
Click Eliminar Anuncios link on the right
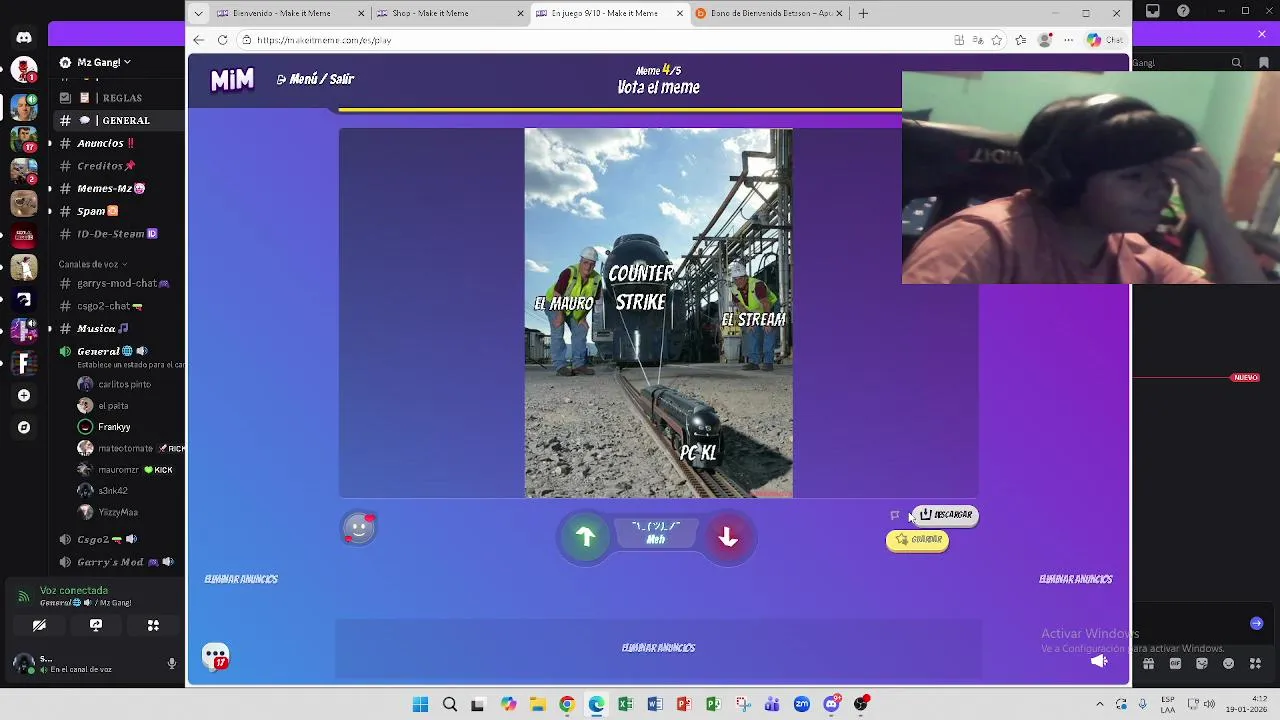(1076, 579)
